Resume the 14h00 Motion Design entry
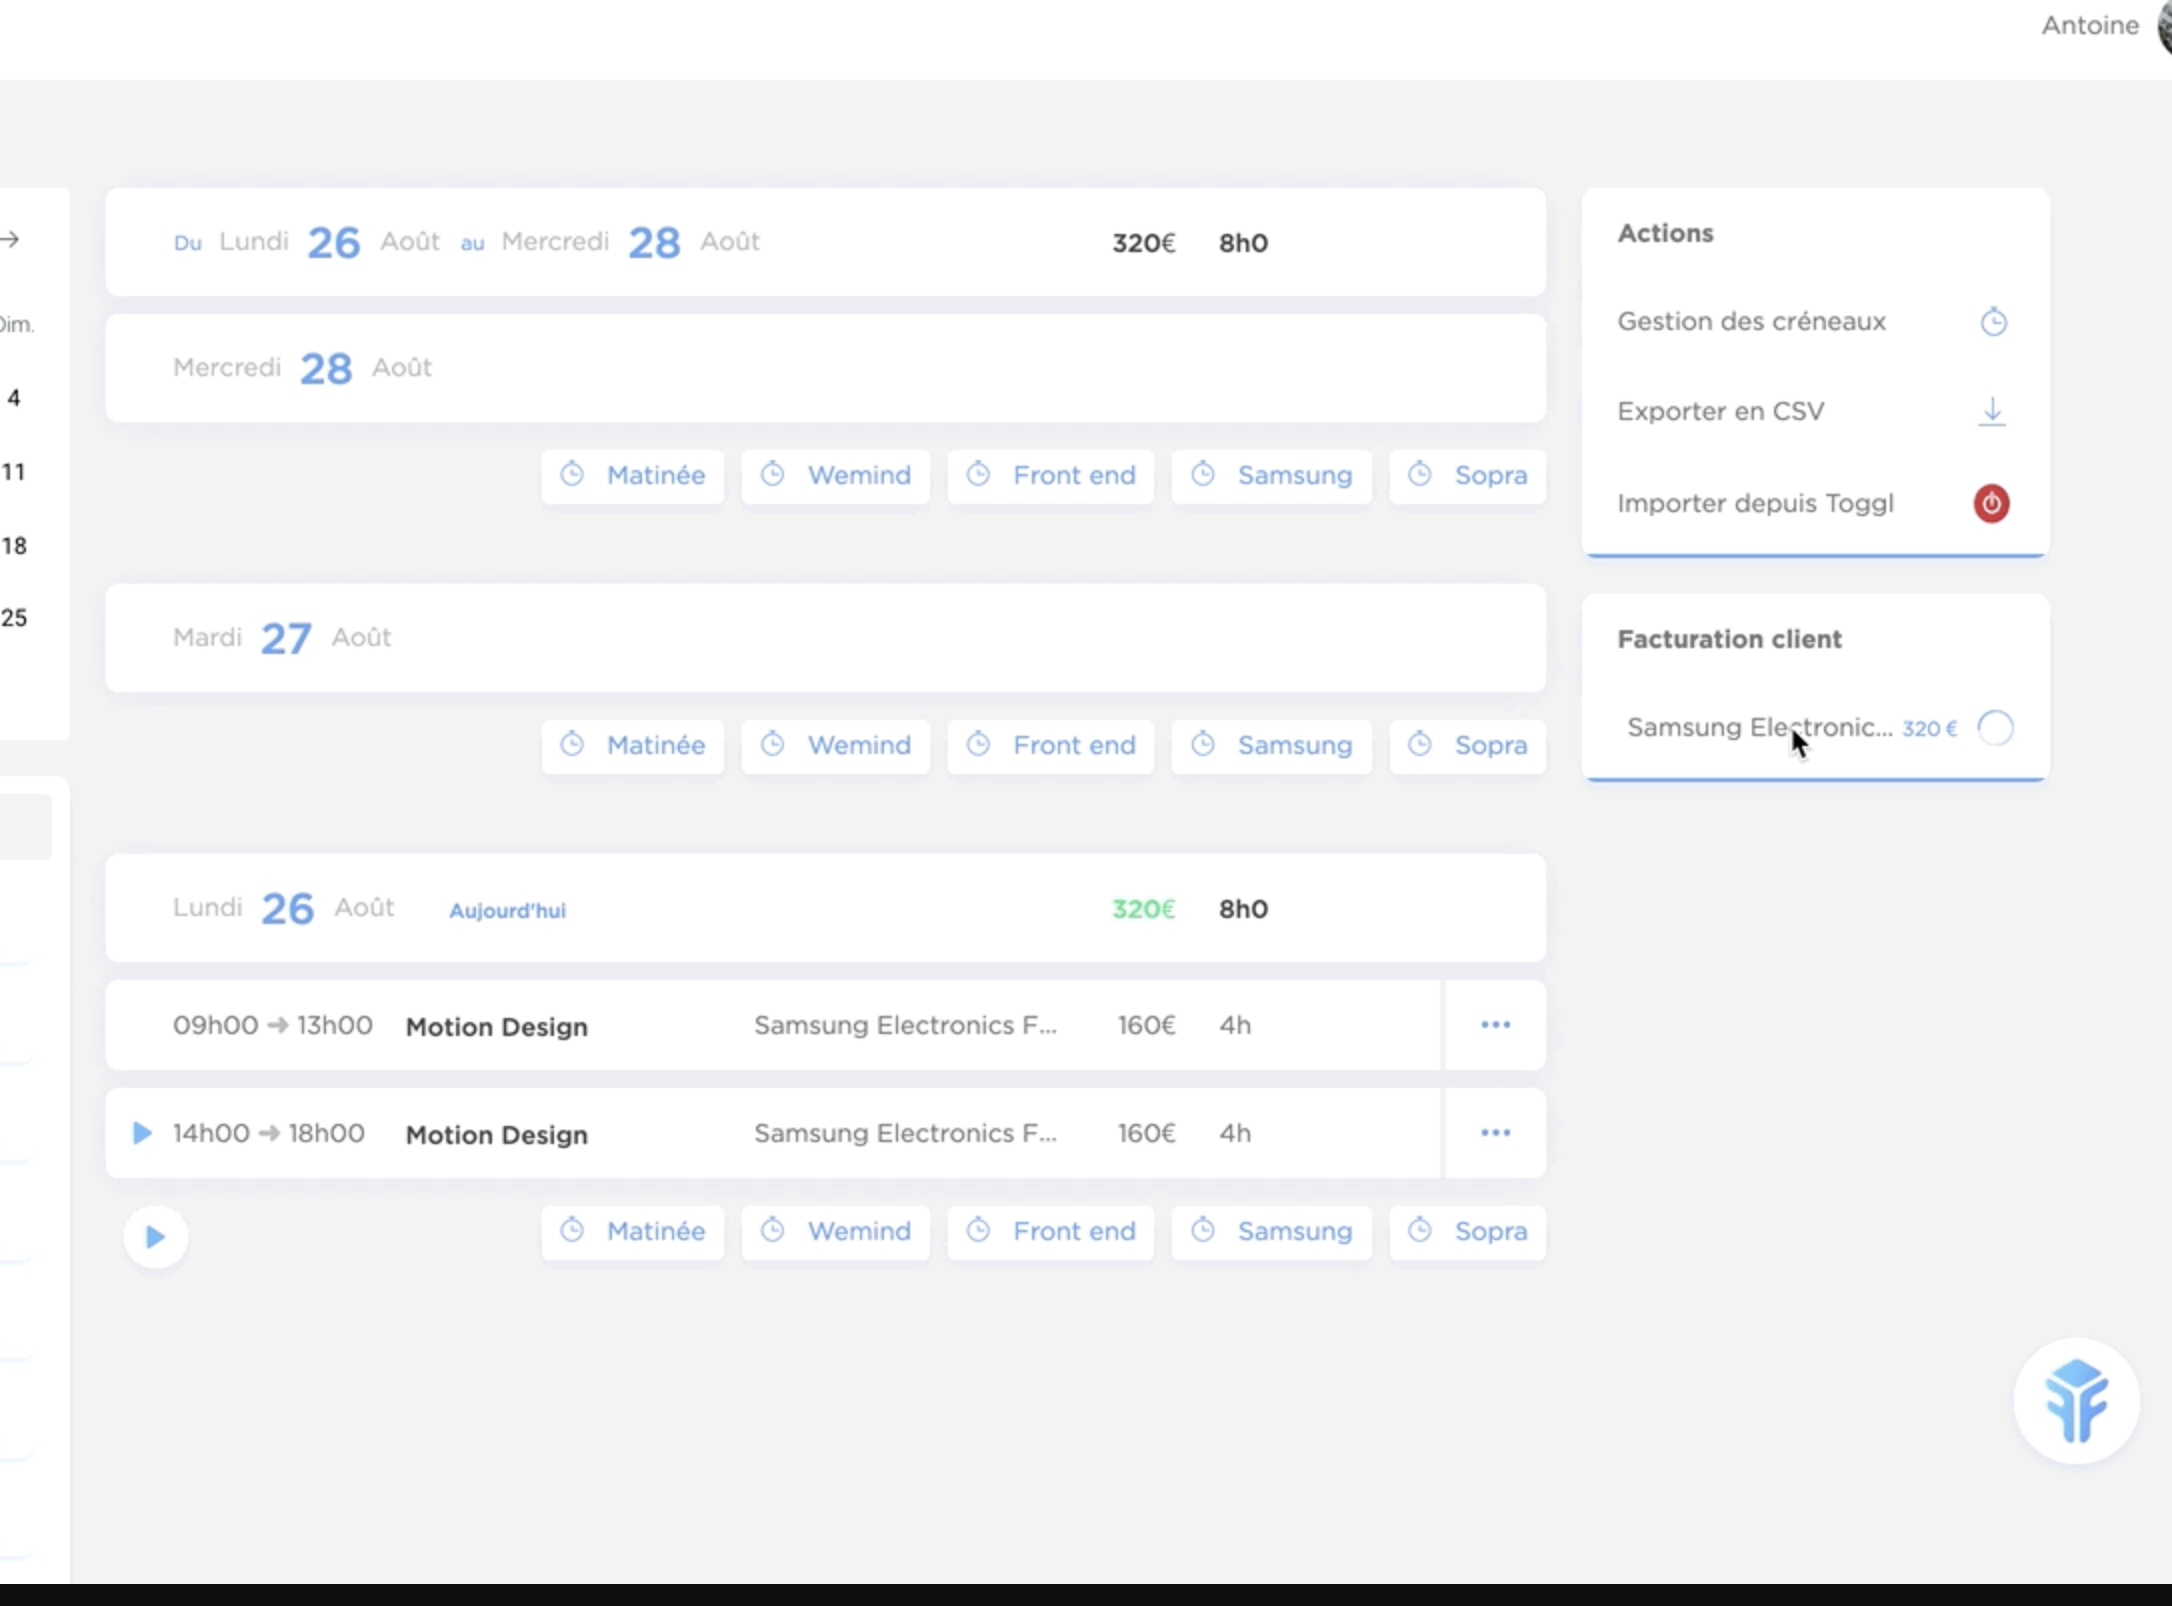The width and height of the screenshot is (2172, 1606). [140, 1133]
